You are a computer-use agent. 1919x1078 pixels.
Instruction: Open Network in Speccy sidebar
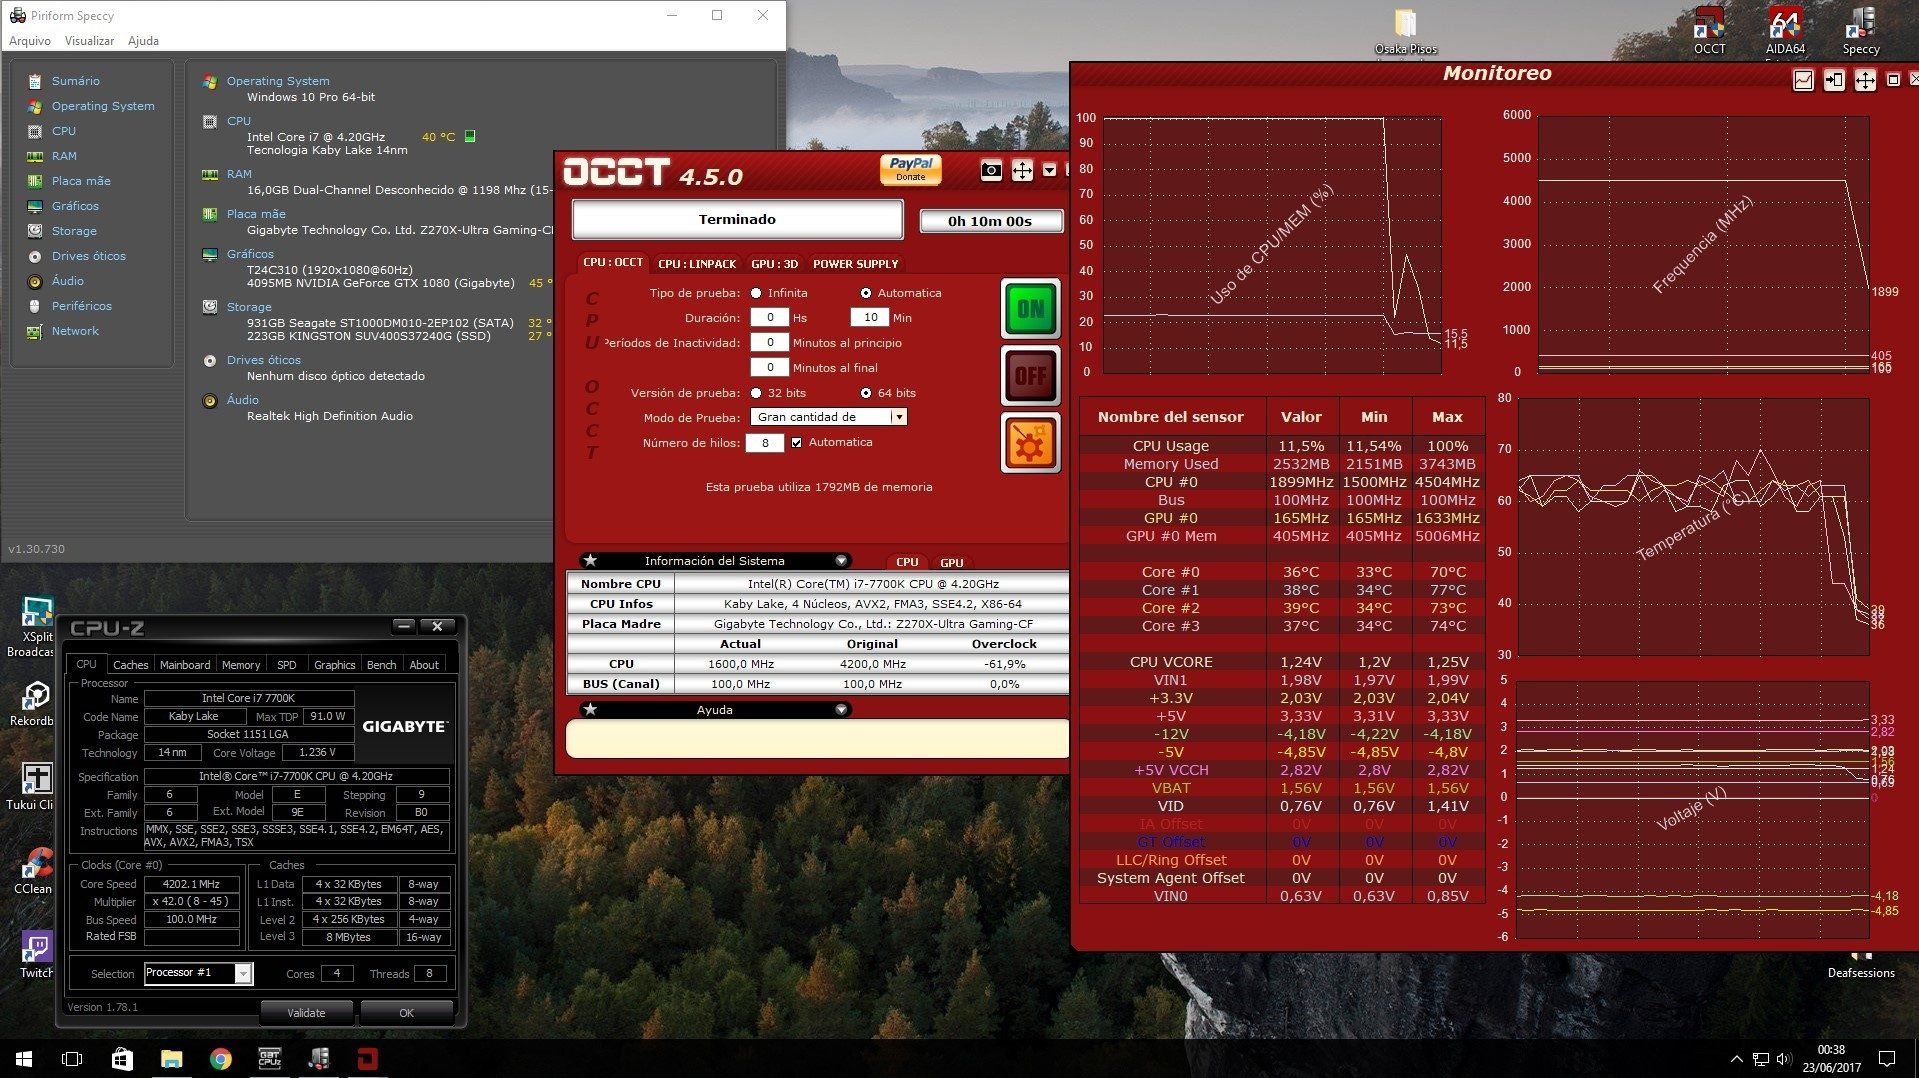(x=75, y=331)
